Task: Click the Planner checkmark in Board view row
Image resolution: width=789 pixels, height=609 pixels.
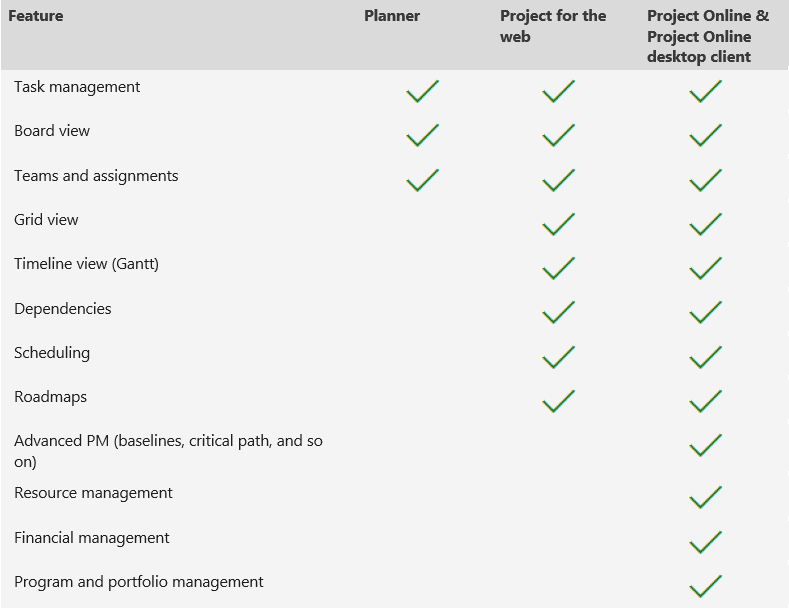Action: click(x=422, y=136)
